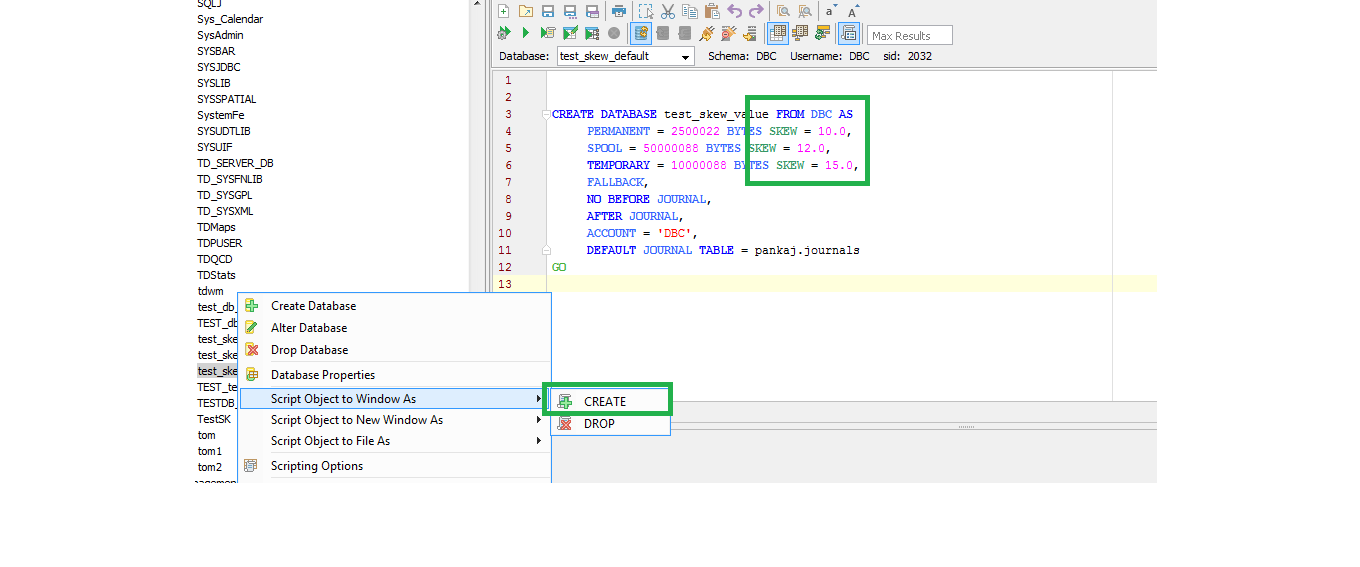Click the Max Results input field
1360x567 pixels.
[x=910, y=35]
